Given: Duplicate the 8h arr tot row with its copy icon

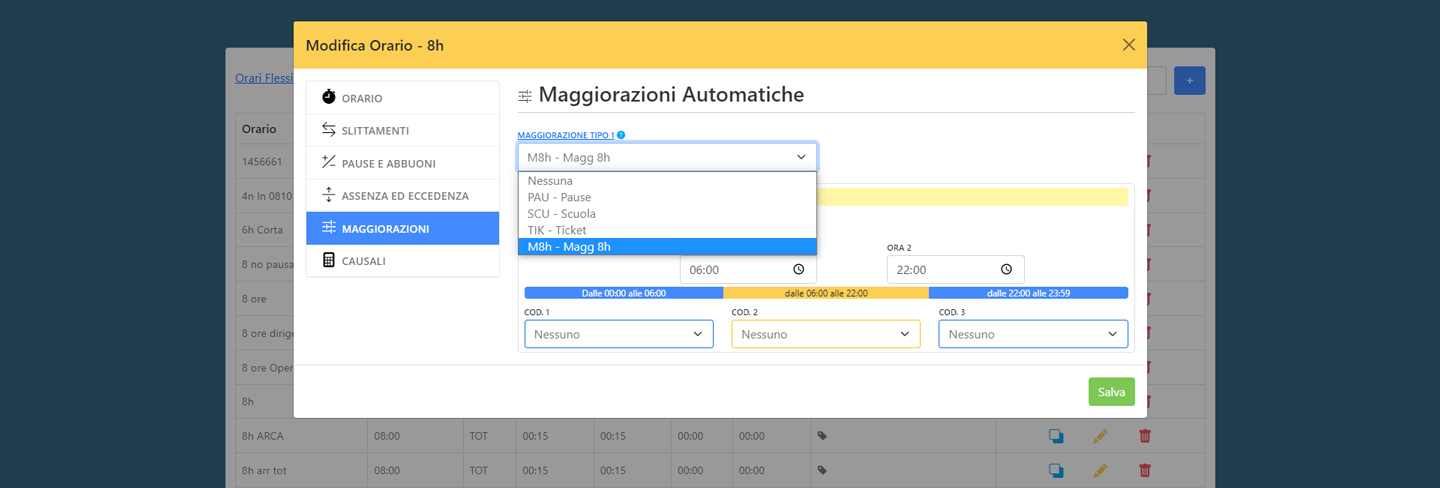Looking at the screenshot, I should [1056, 470].
